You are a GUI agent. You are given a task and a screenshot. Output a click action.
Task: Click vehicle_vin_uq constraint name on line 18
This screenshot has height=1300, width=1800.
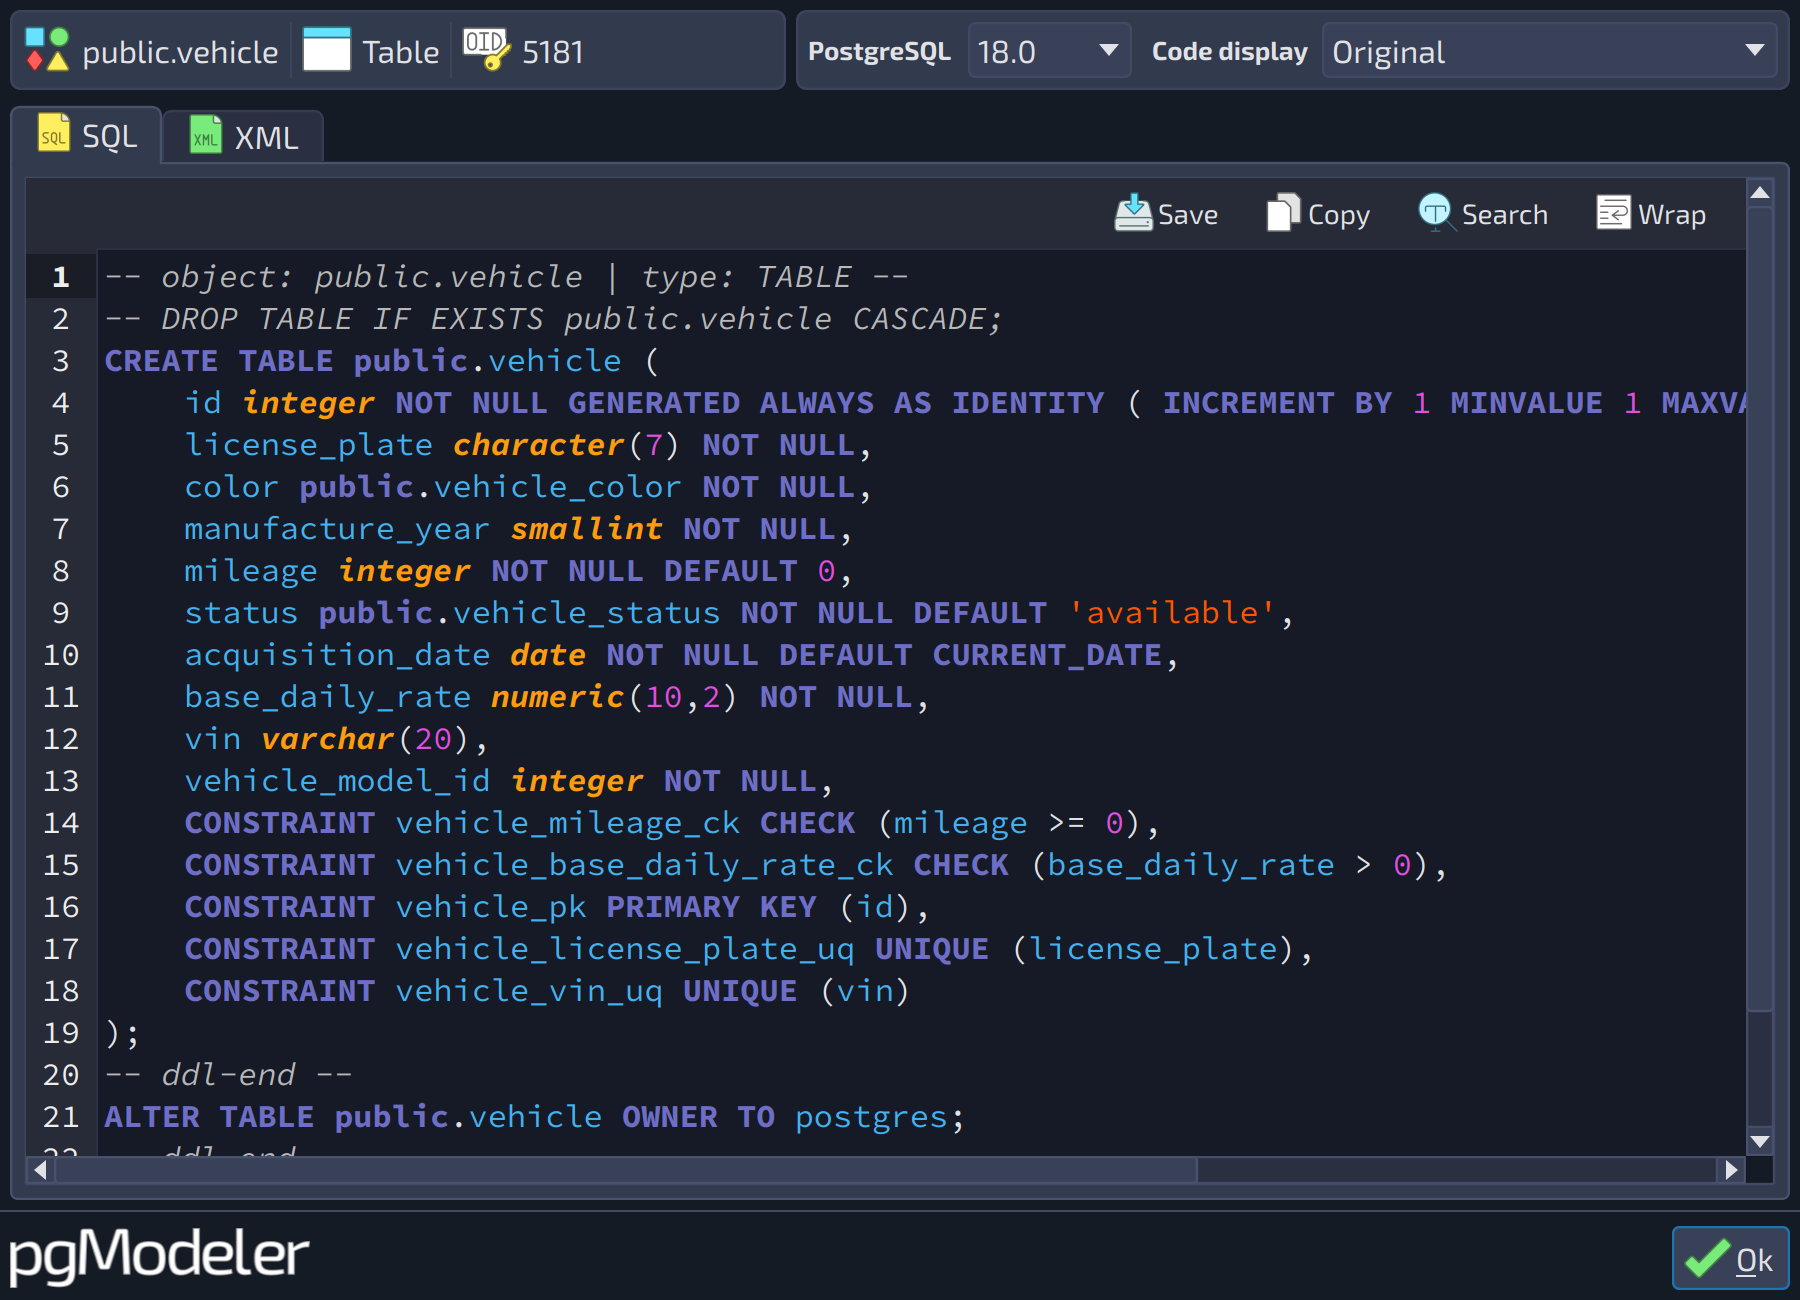coord(529,991)
